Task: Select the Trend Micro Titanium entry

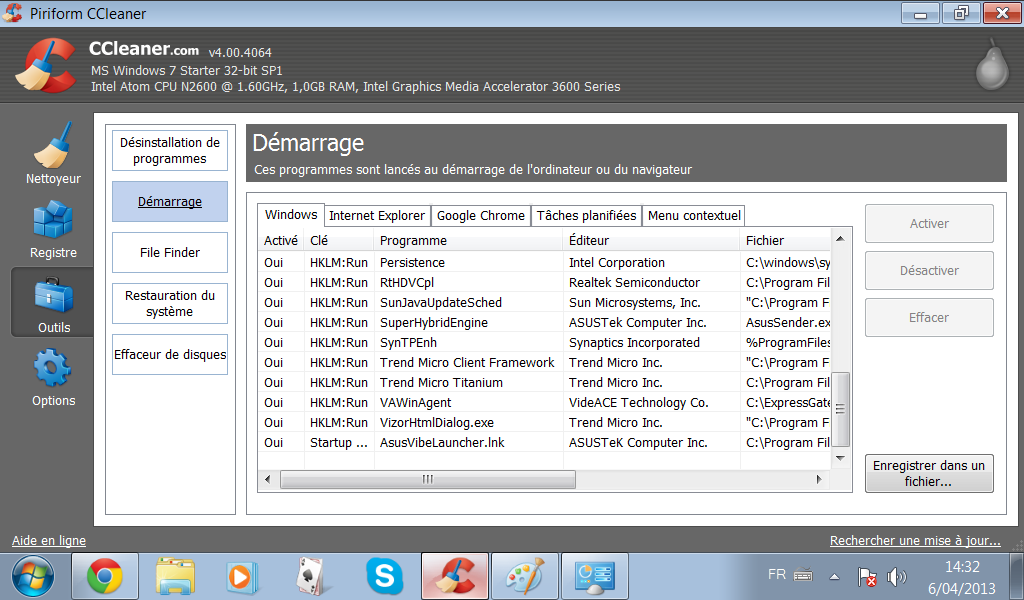Action: click(544, 383)
